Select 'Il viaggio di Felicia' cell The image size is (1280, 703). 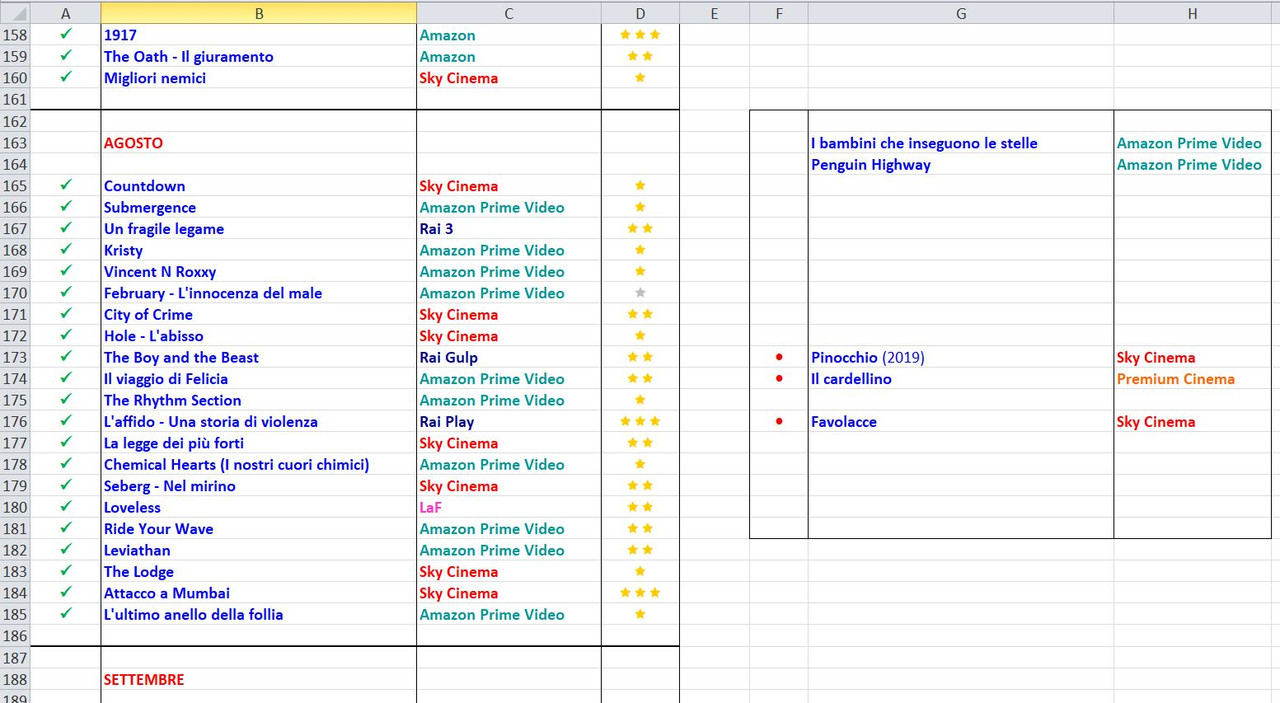coord(258,379)
